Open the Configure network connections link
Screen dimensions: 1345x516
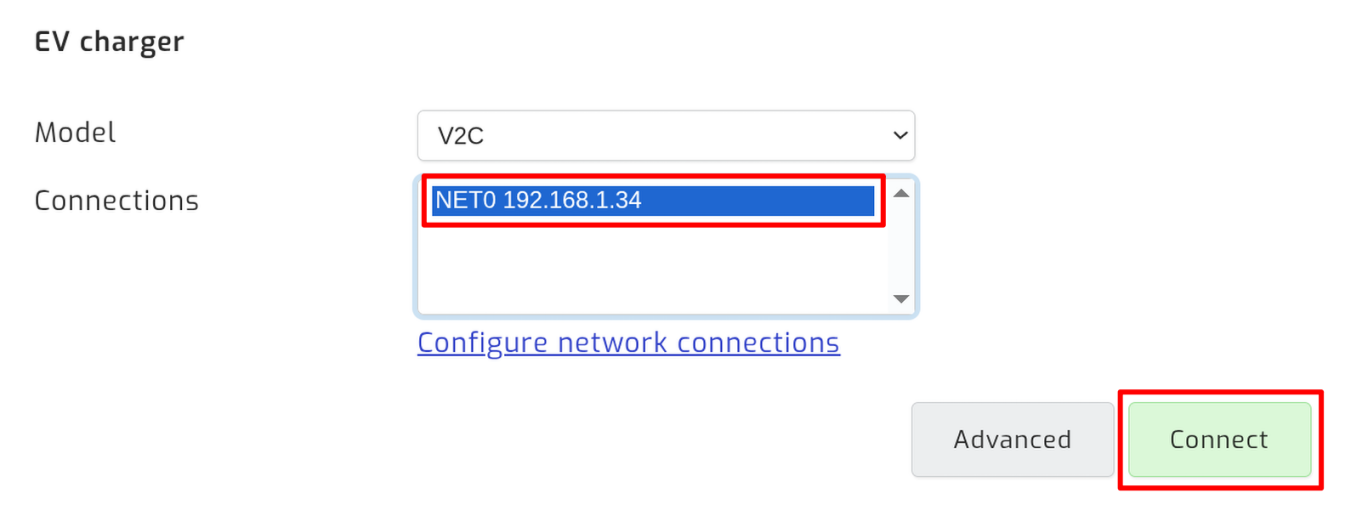(628, 343)
